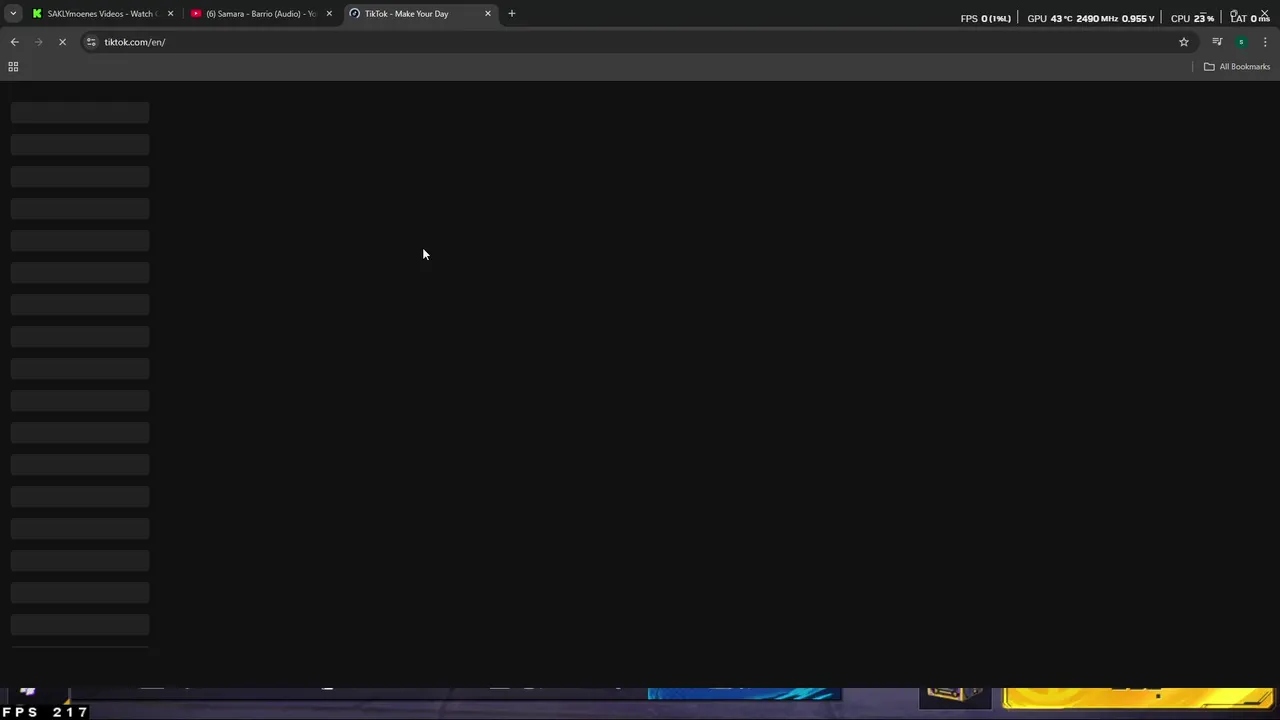Click the FPS 0 overlay readout
This screenshot has width=1280, height=720.
coord(985,18)
